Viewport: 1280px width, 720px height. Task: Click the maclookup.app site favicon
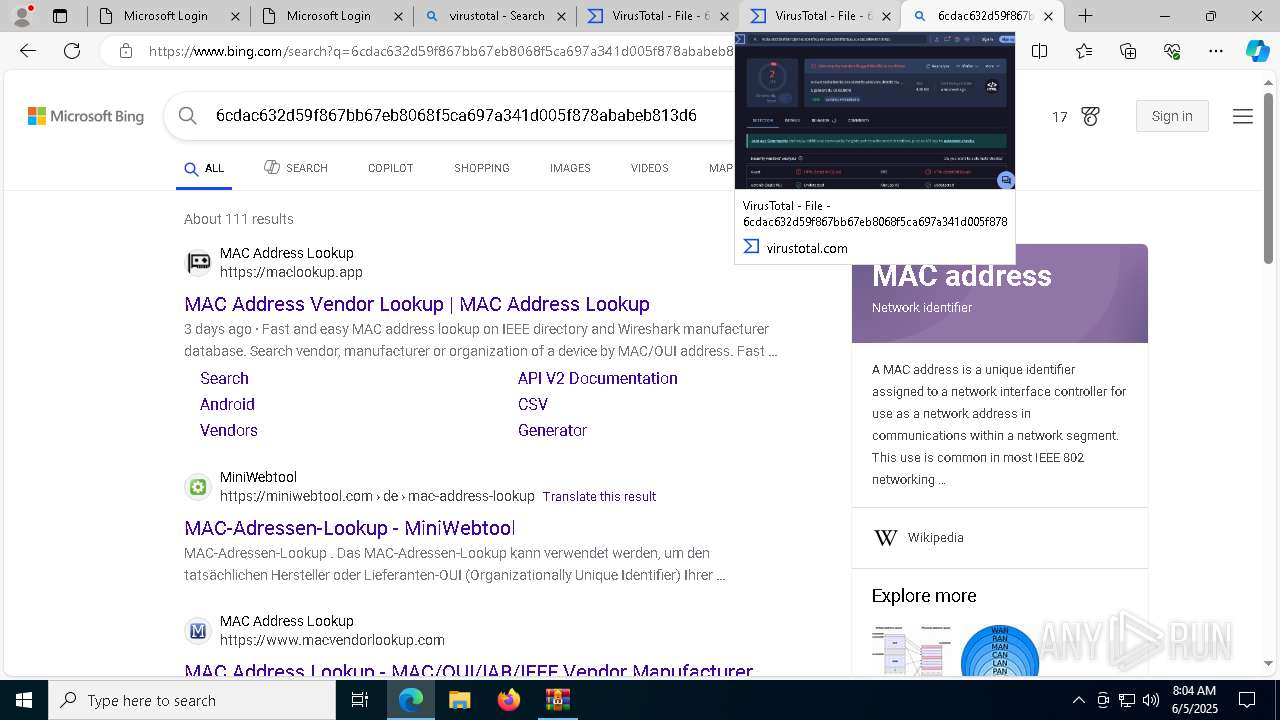198,263
